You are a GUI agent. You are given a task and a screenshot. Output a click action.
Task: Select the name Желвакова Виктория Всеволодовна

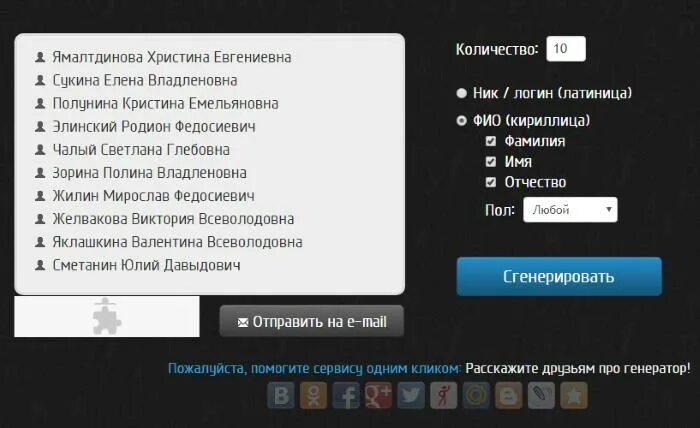173,219
